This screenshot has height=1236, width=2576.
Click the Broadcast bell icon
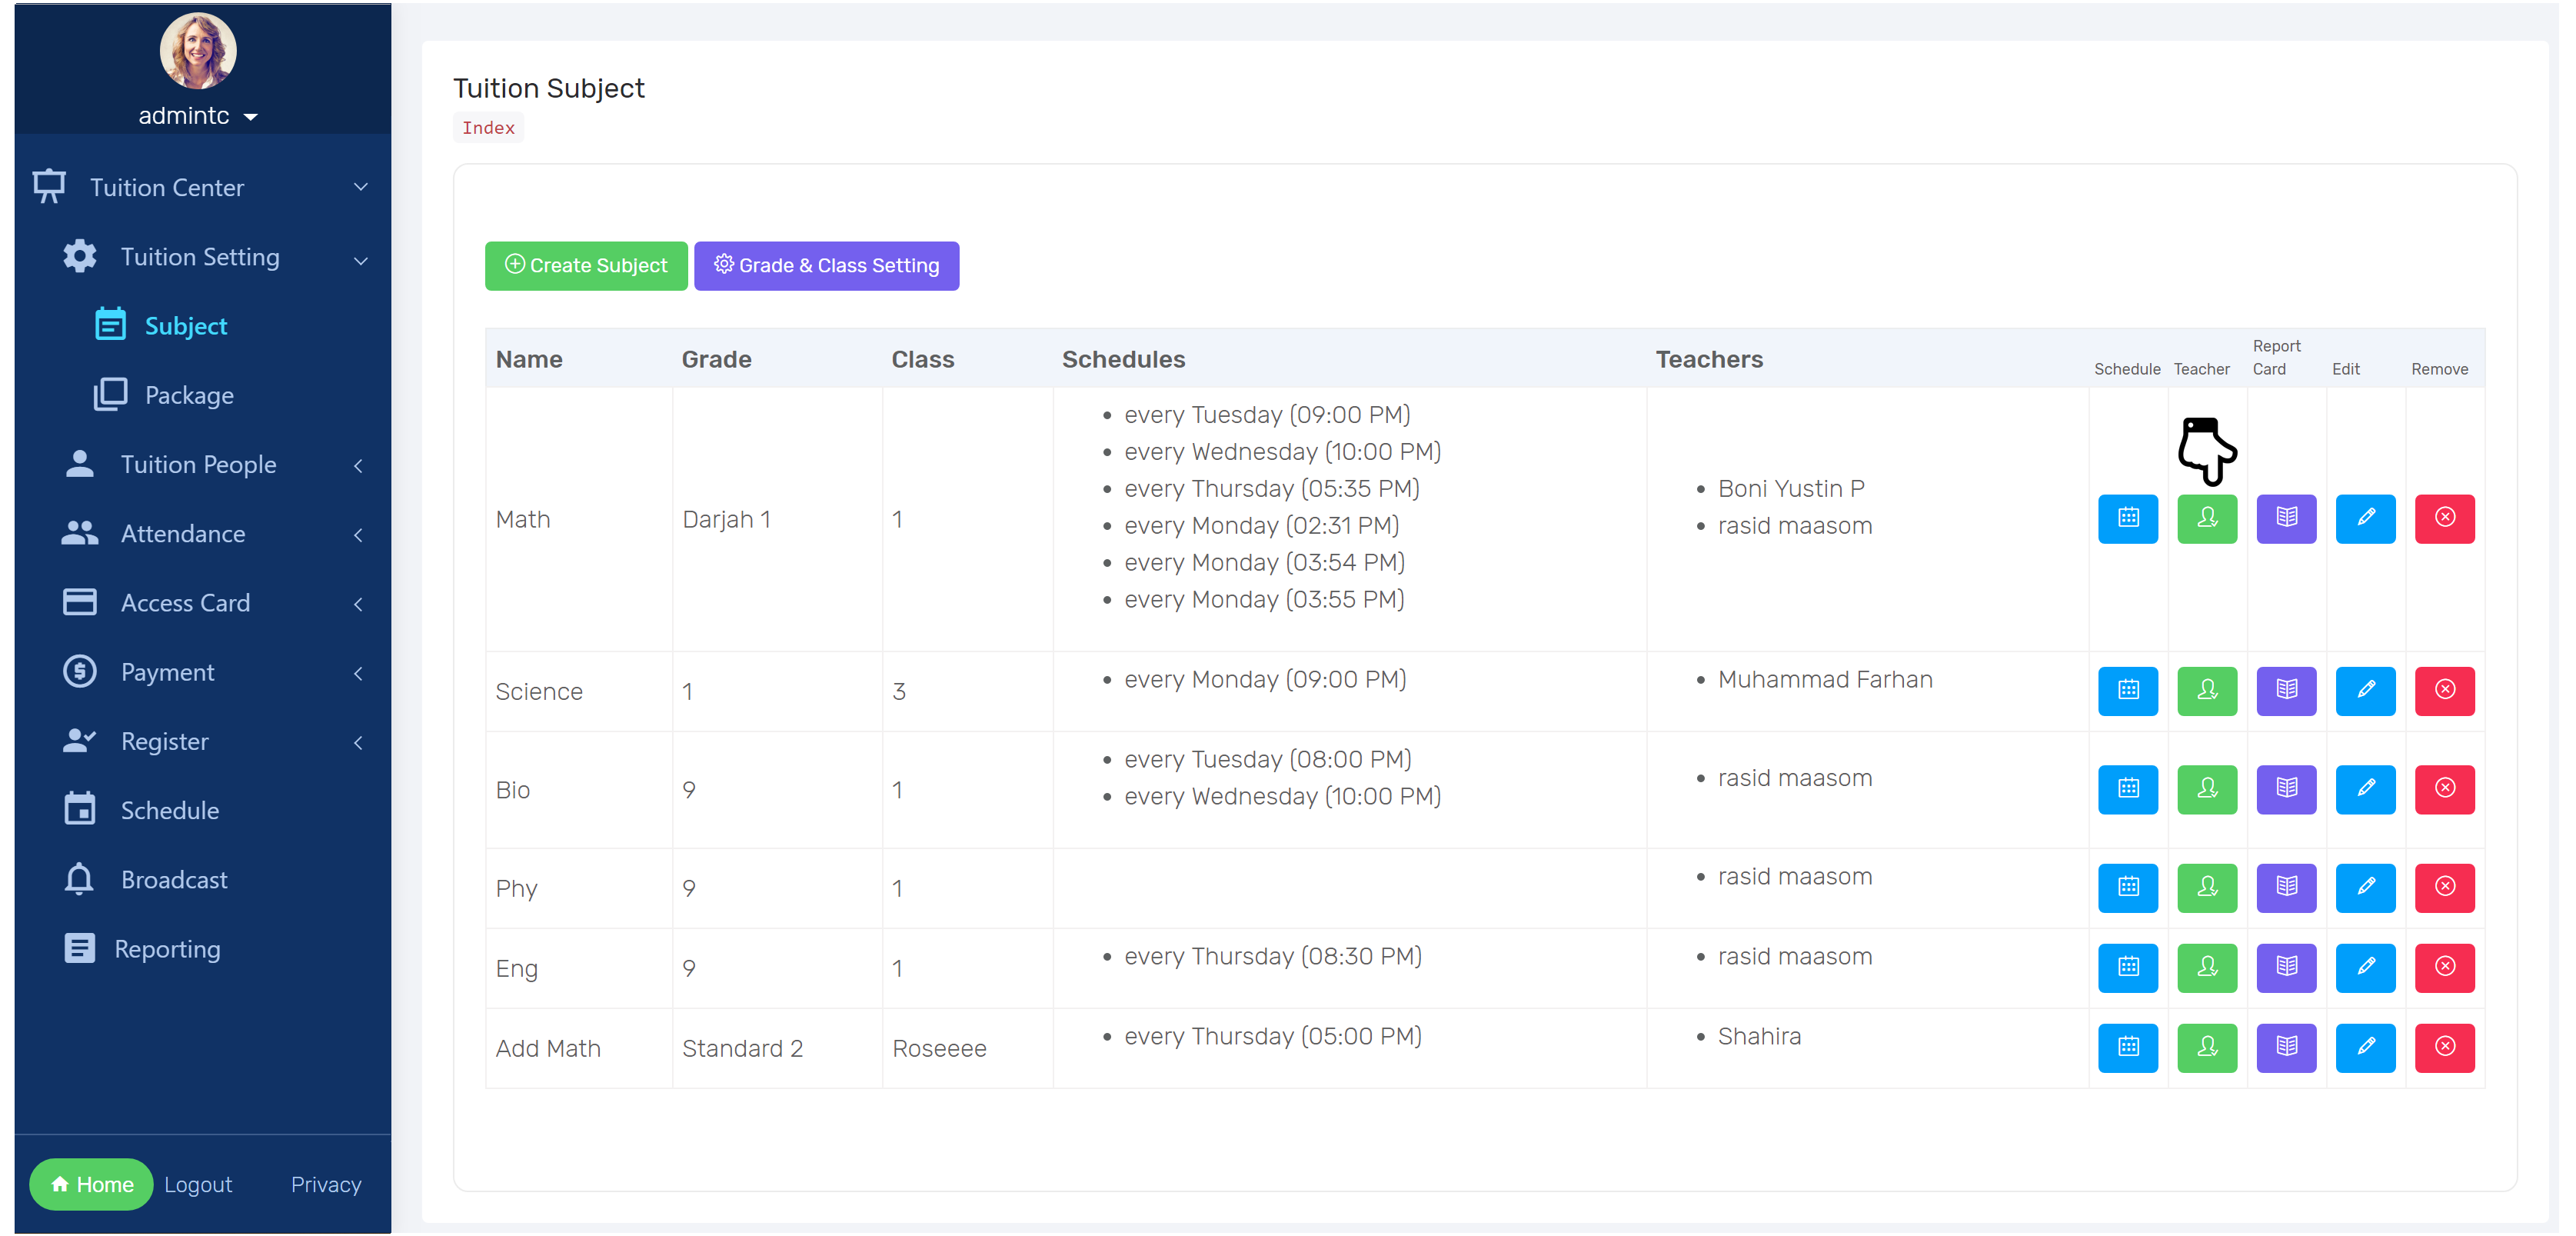coord(79,879)
